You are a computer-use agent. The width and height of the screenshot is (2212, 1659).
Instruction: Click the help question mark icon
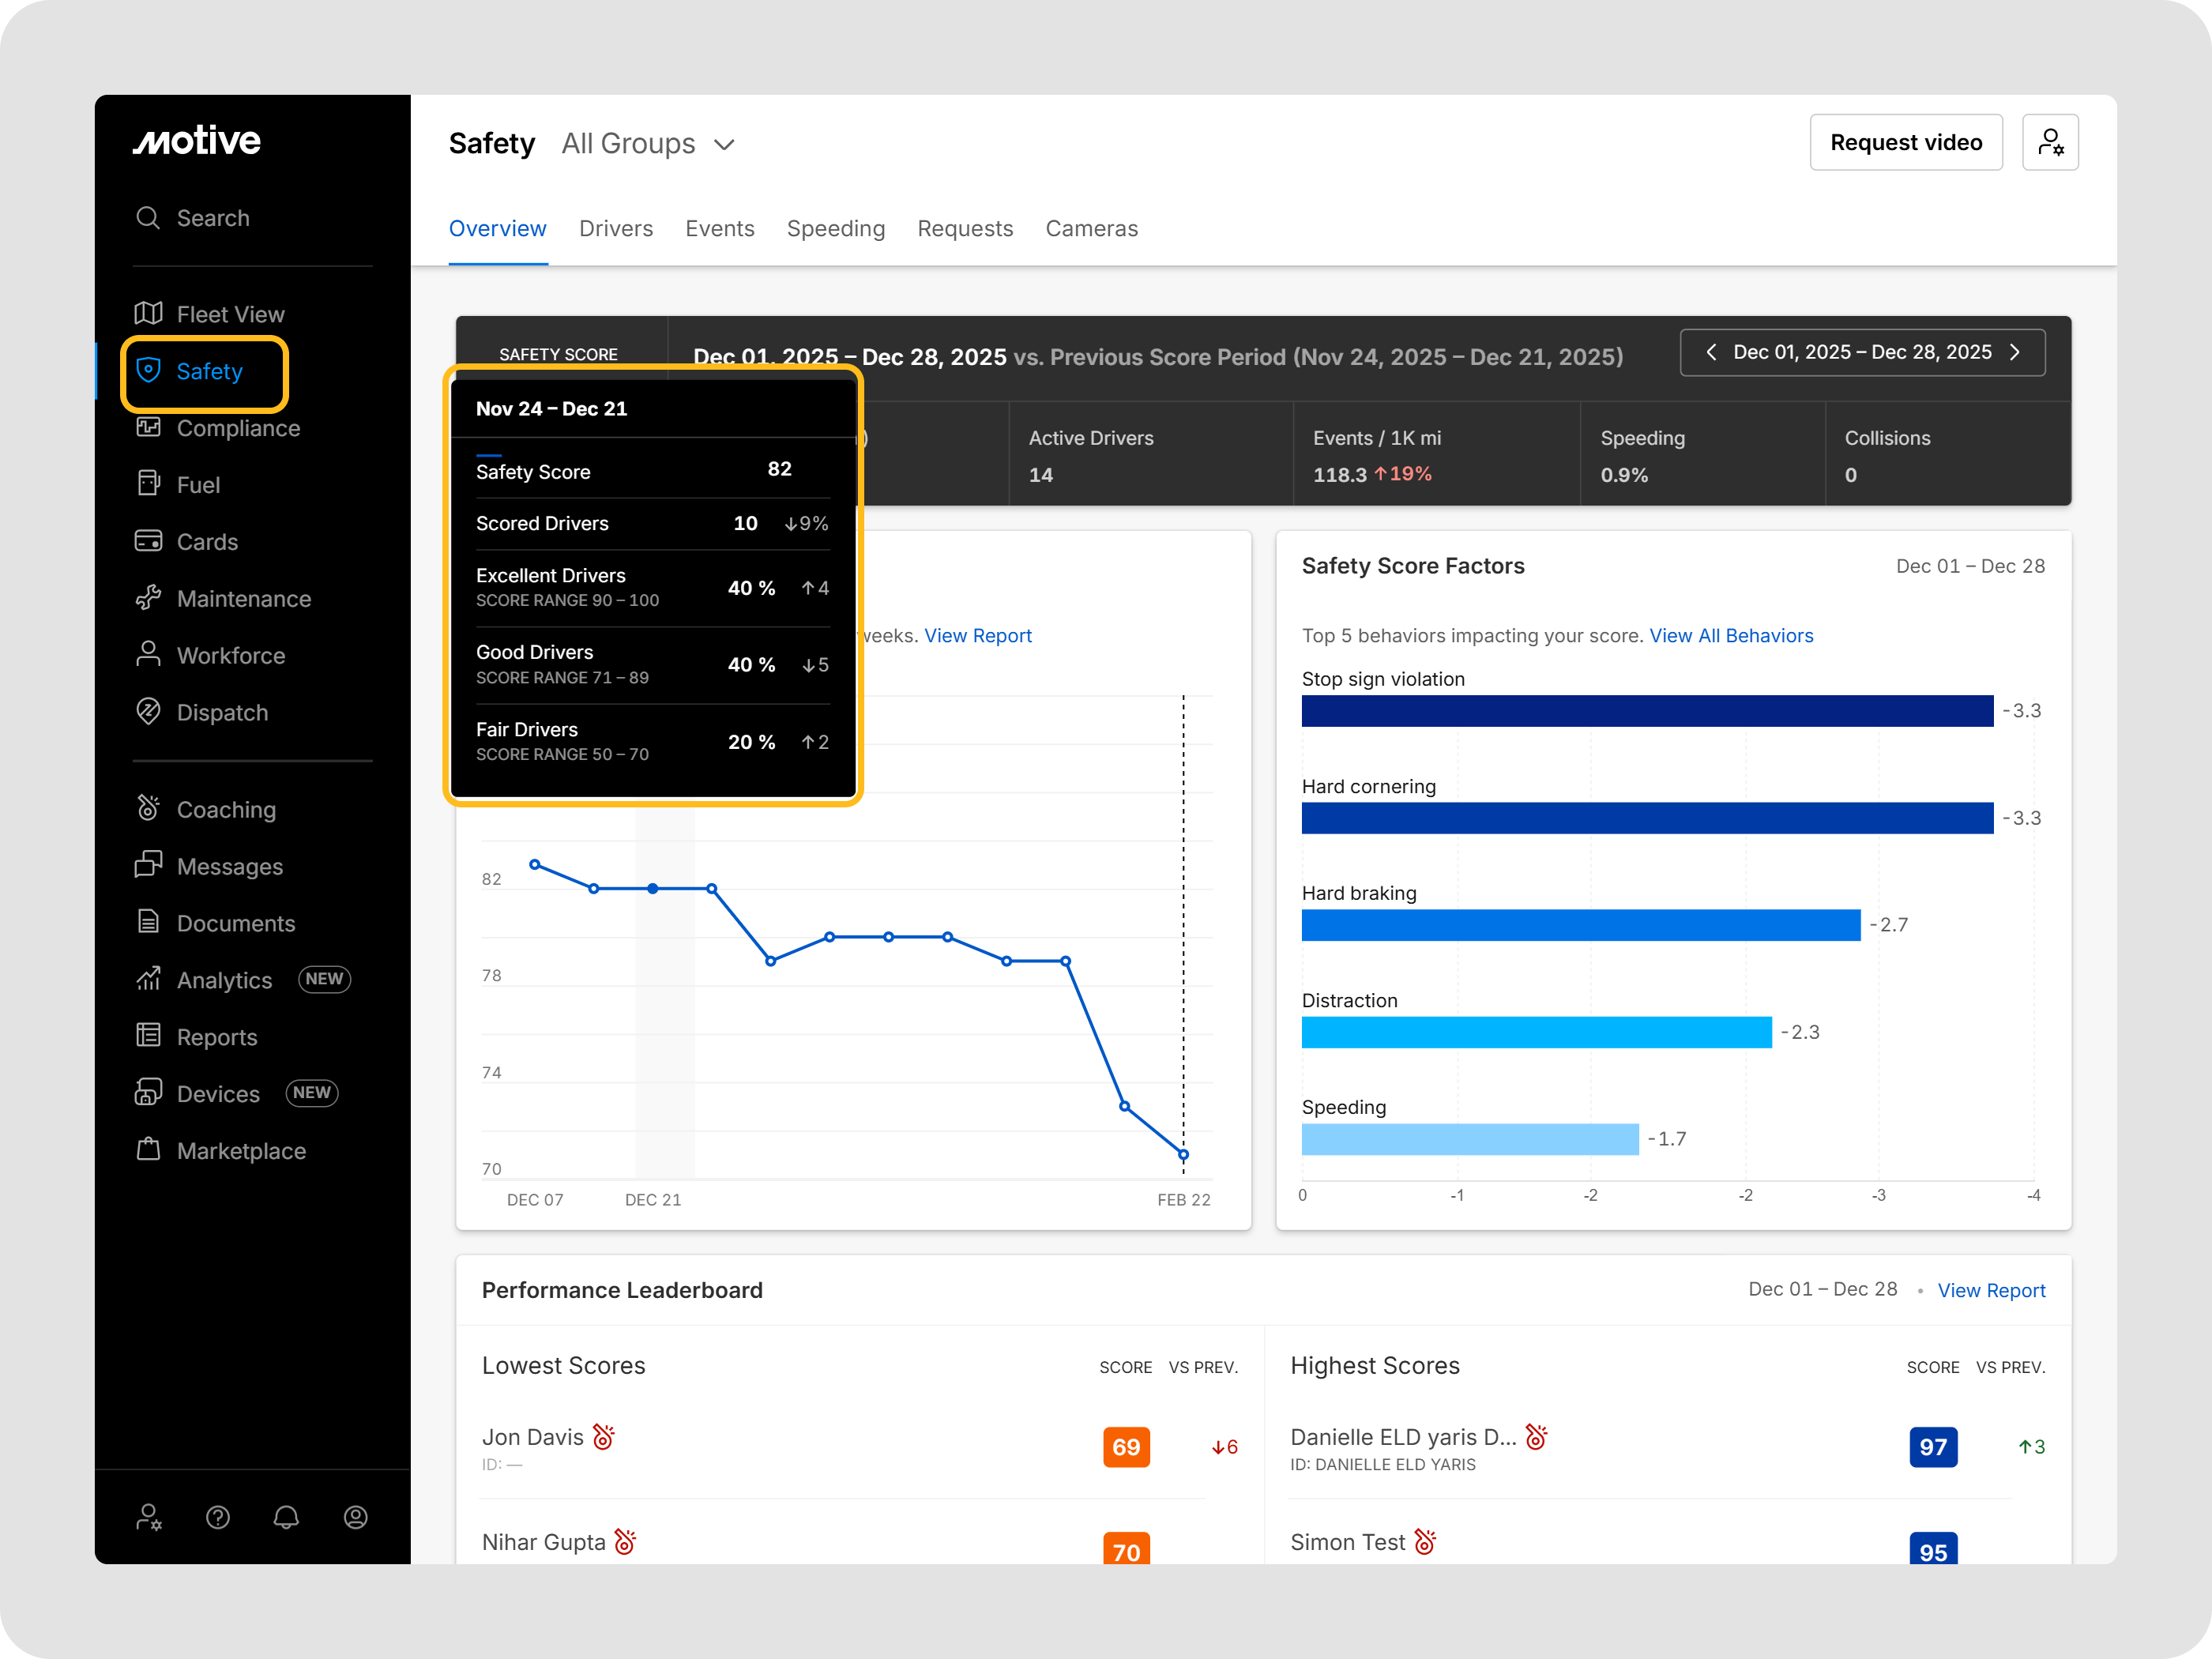218,1517
